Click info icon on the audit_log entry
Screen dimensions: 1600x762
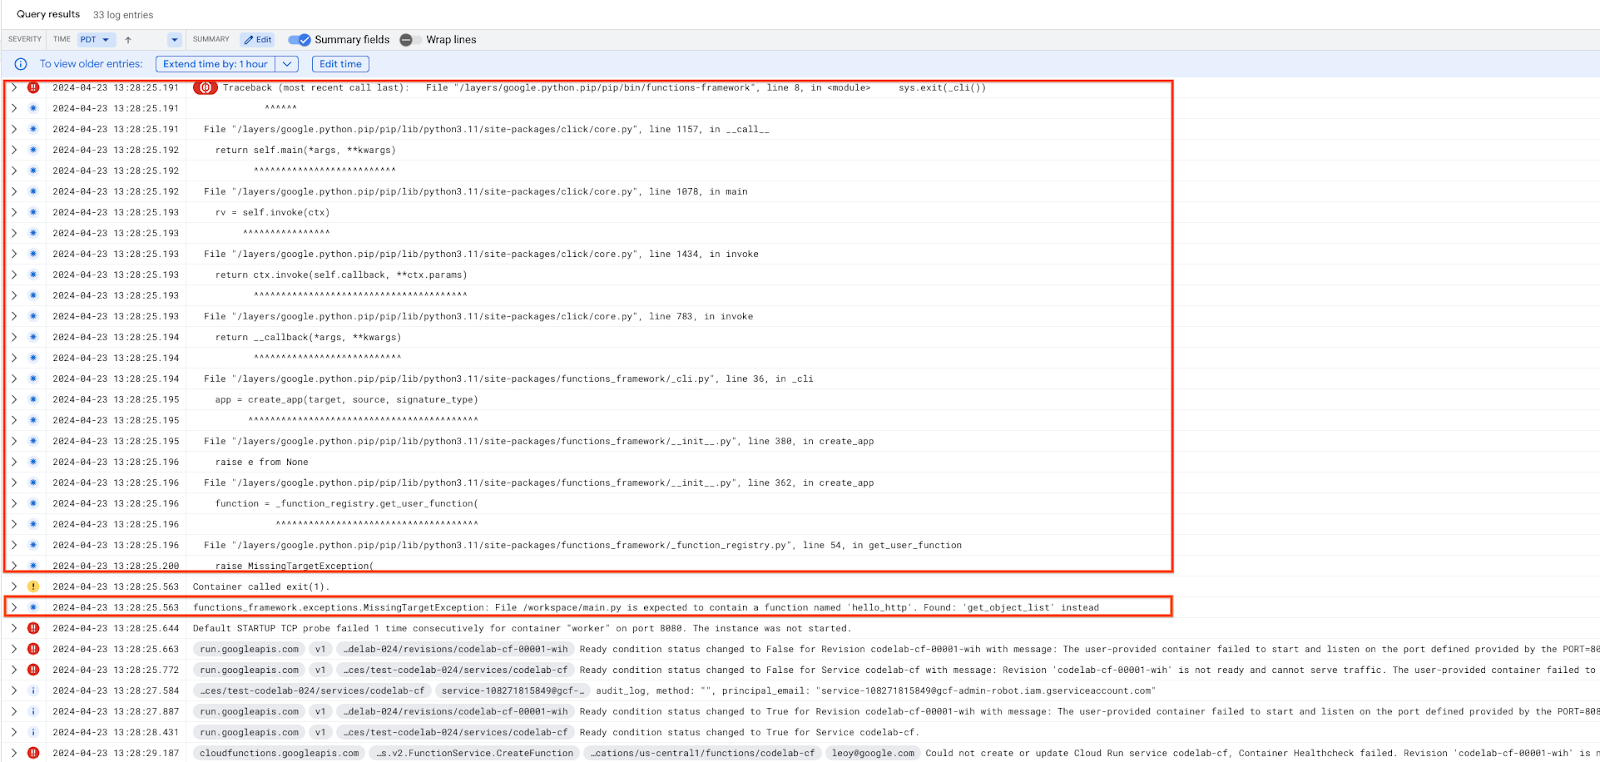(33, 691)
